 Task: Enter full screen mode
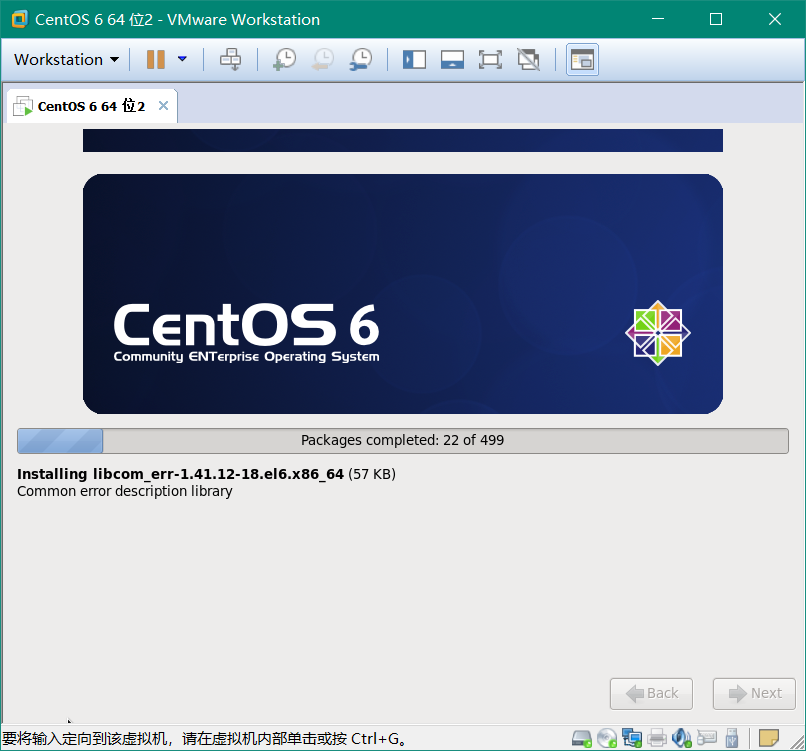(490, 60)
